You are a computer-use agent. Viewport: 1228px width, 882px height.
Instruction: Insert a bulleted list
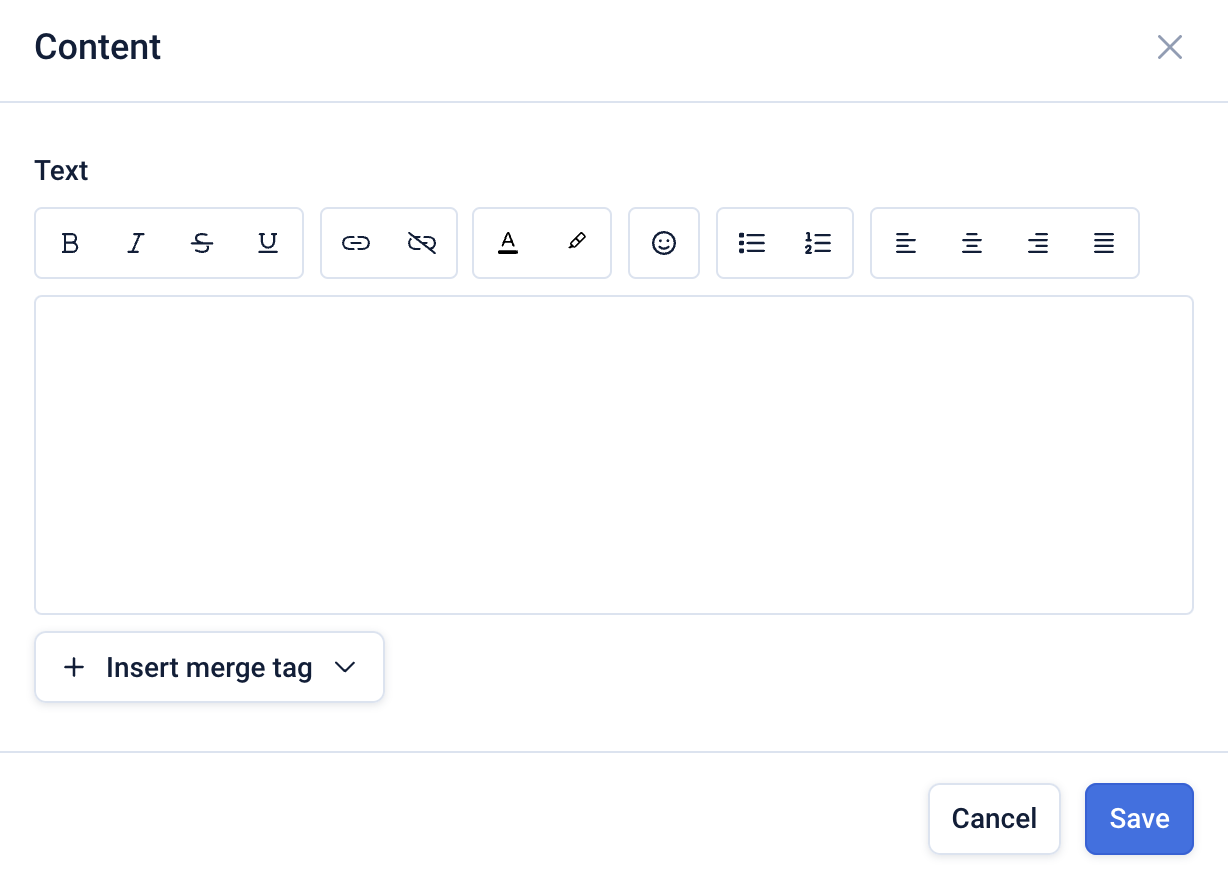pyautogui.click(x=752, y=243)
